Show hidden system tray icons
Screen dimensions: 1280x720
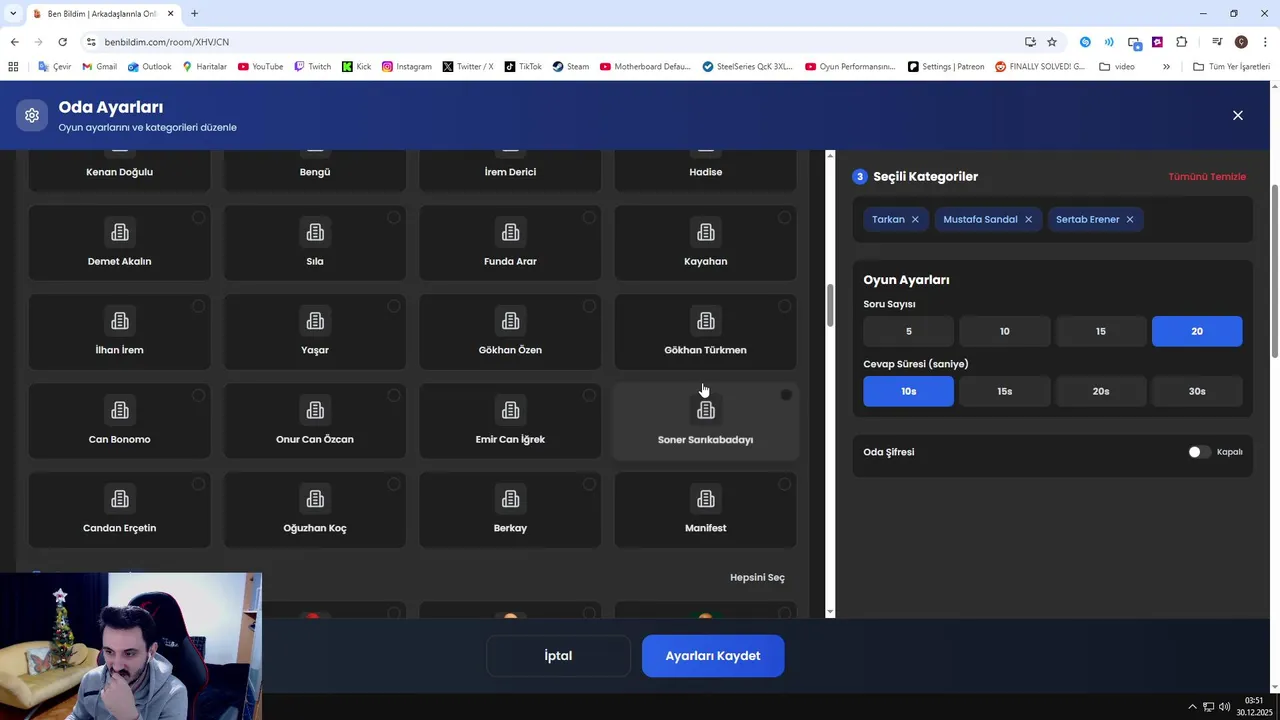1192,707
